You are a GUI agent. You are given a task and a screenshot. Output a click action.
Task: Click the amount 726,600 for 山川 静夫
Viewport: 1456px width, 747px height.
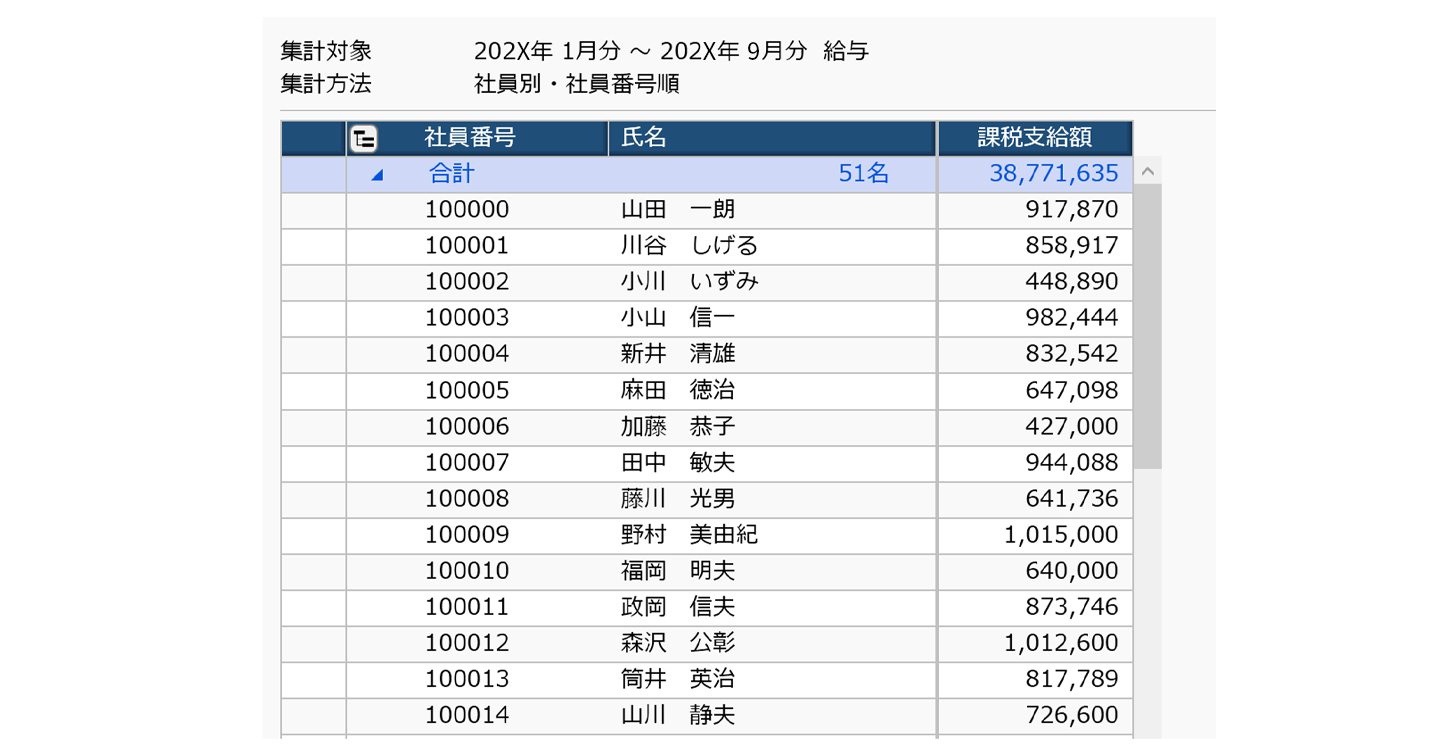[x=1071, y=715]
